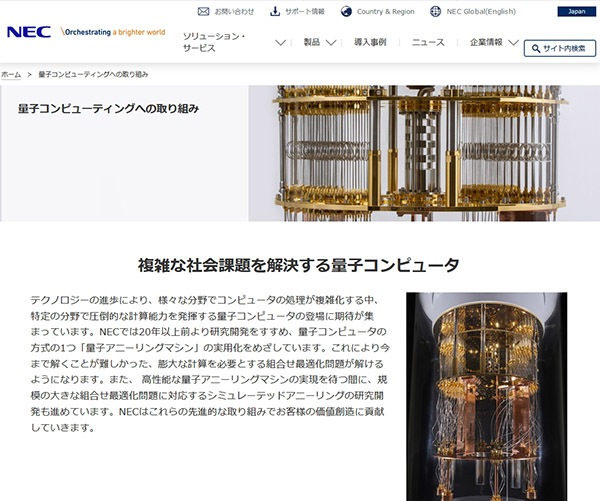Click the dark quantum annealing machine photo
This screenshot has height=501, width=600.
[x=487, y=397]
